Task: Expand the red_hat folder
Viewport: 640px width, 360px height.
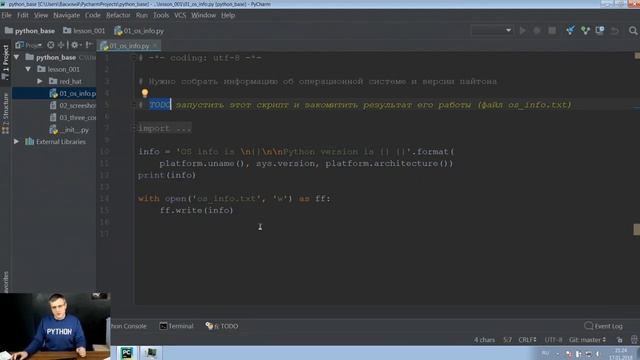Action: 40,81
